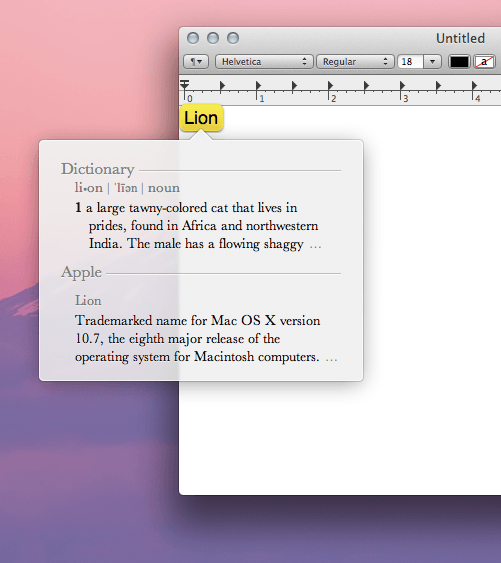Open the Regular typeface style dropdown
The image size is (501, 563).
click(x=355, y=62)
